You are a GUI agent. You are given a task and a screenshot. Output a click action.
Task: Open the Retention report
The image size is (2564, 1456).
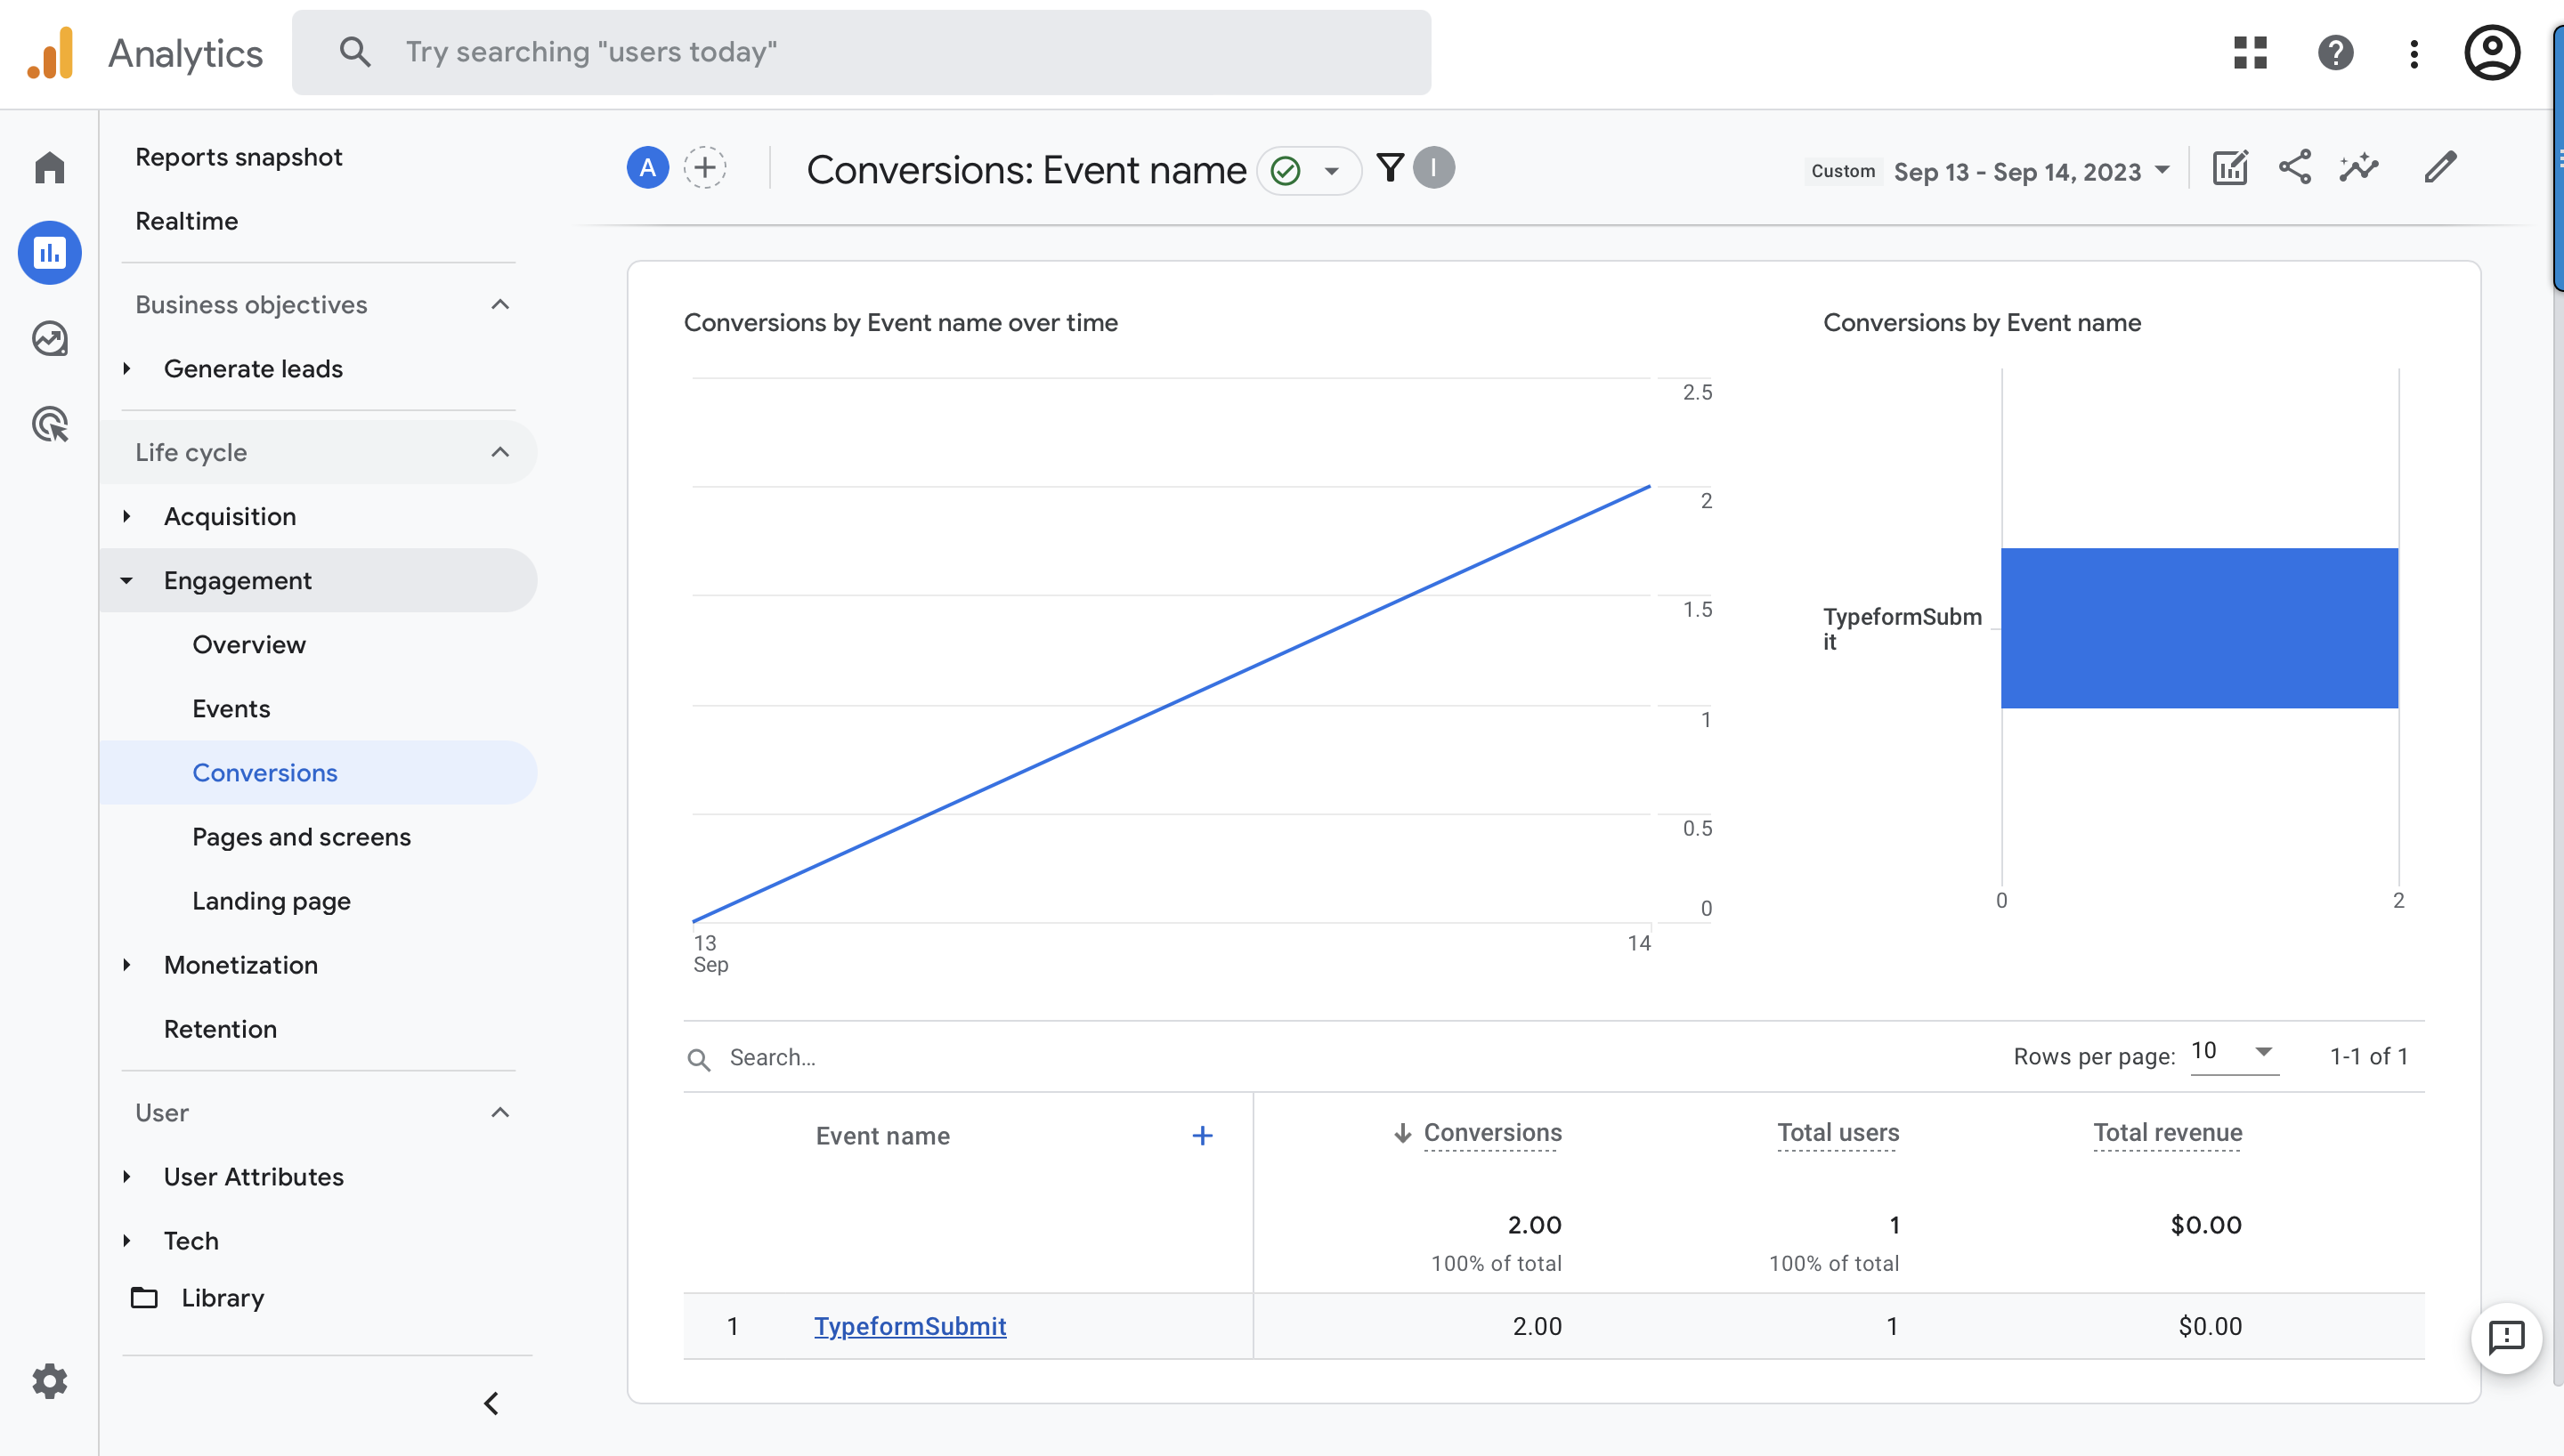click(x=220, y=1029)
